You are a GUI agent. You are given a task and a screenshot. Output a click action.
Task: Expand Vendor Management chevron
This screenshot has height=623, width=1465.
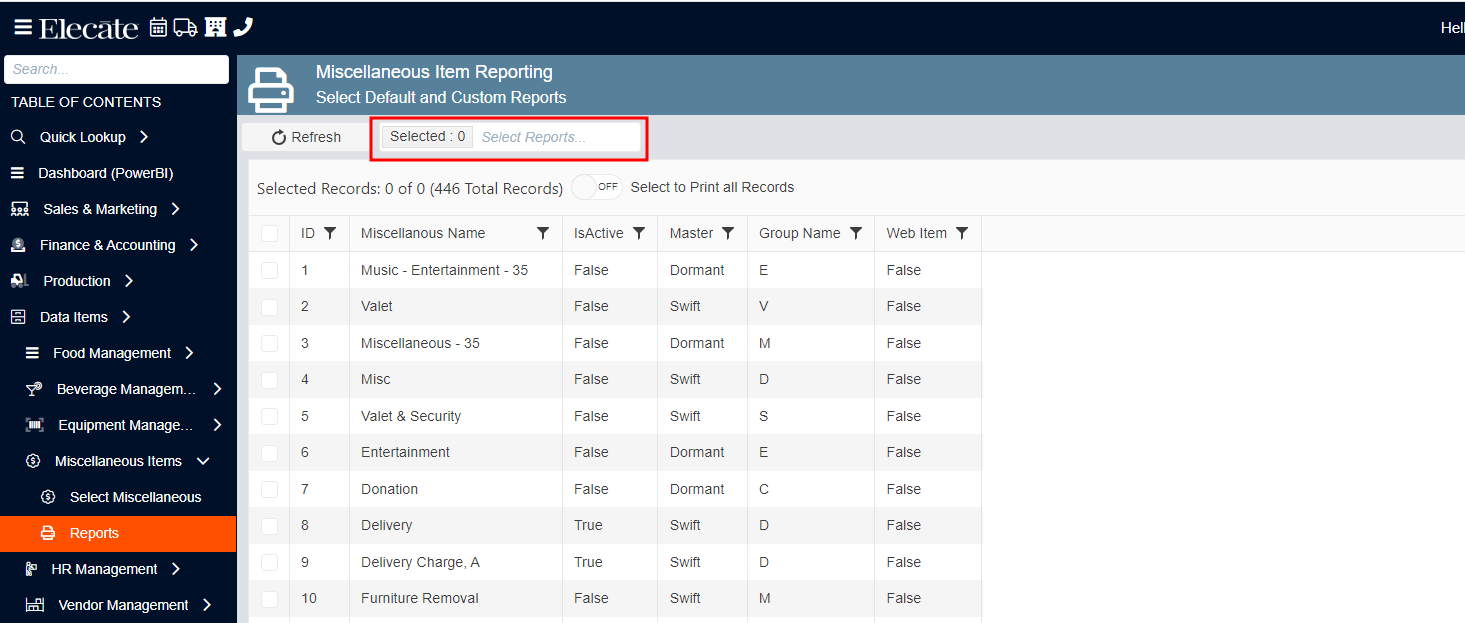207,605
